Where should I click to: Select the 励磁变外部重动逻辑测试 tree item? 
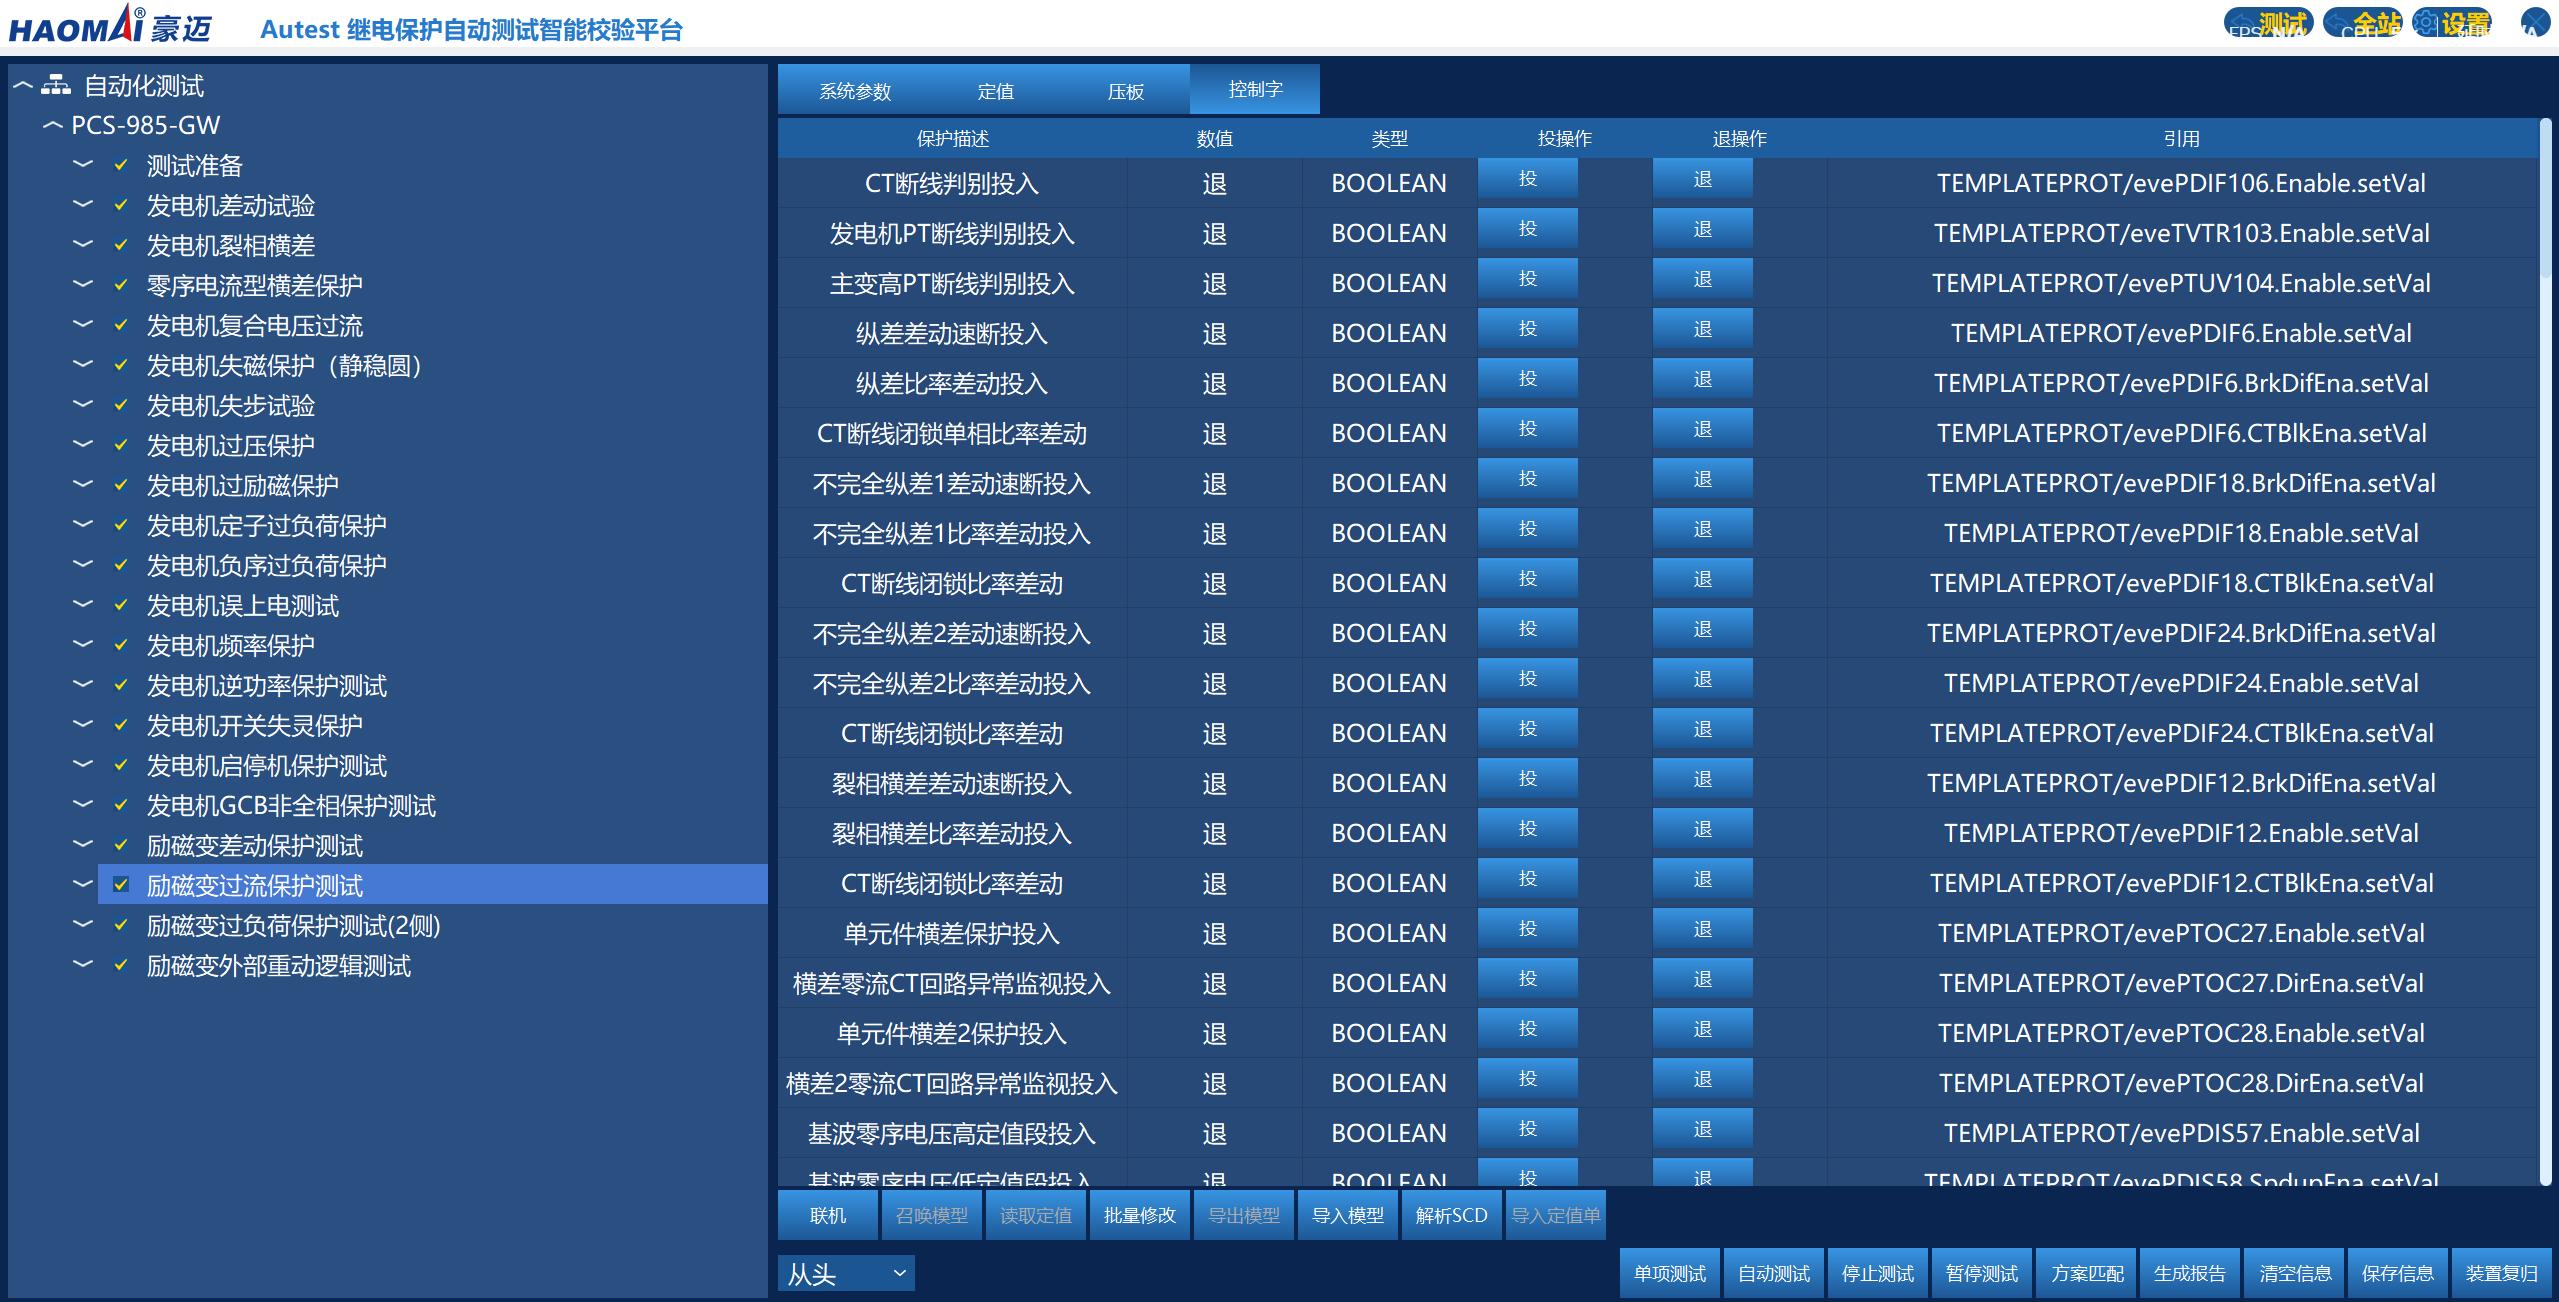278,966
